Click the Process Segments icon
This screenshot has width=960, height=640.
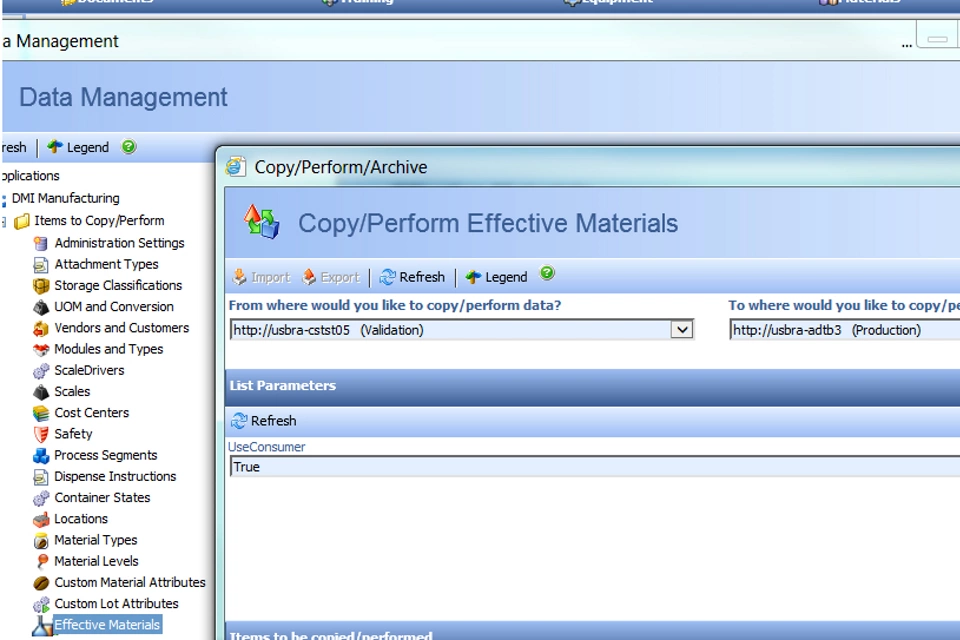coord(41,456)
